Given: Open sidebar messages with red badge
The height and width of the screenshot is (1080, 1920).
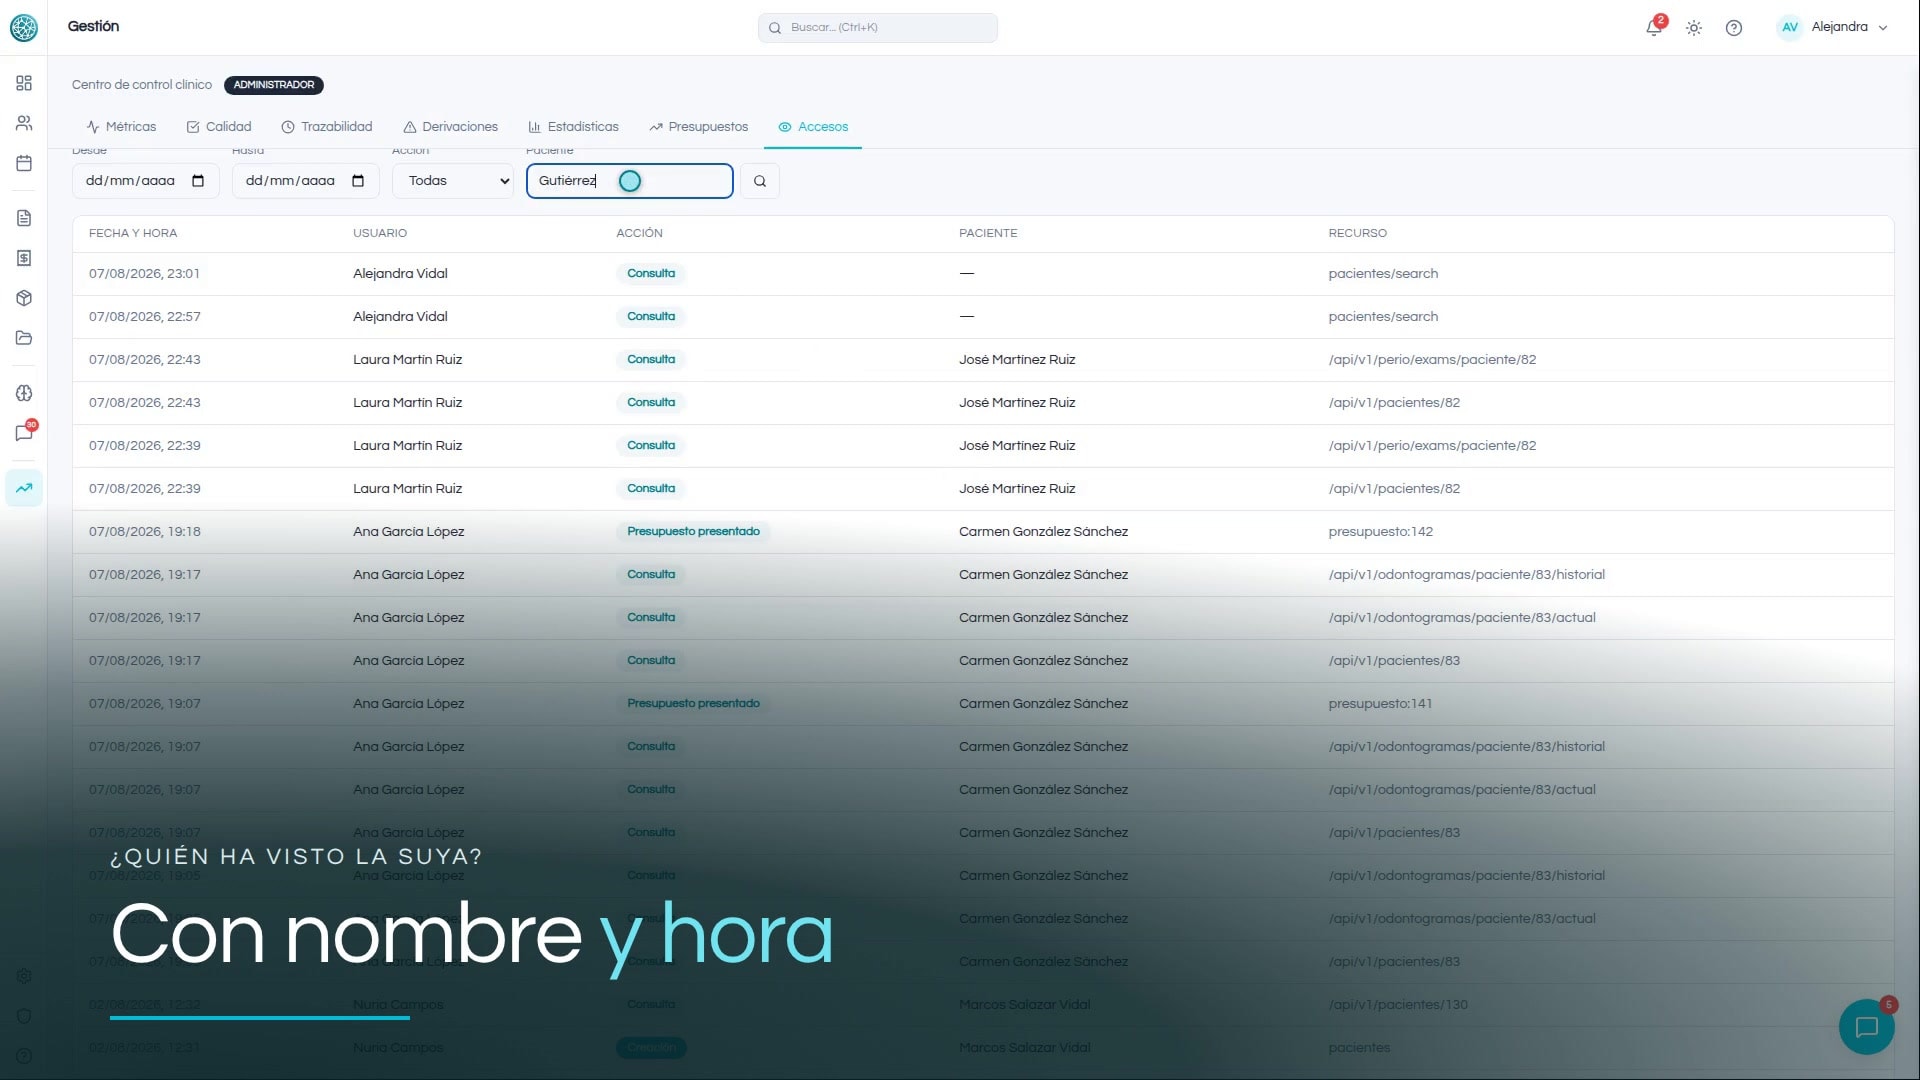Looking at the screenshot, I should coord(24,433).
